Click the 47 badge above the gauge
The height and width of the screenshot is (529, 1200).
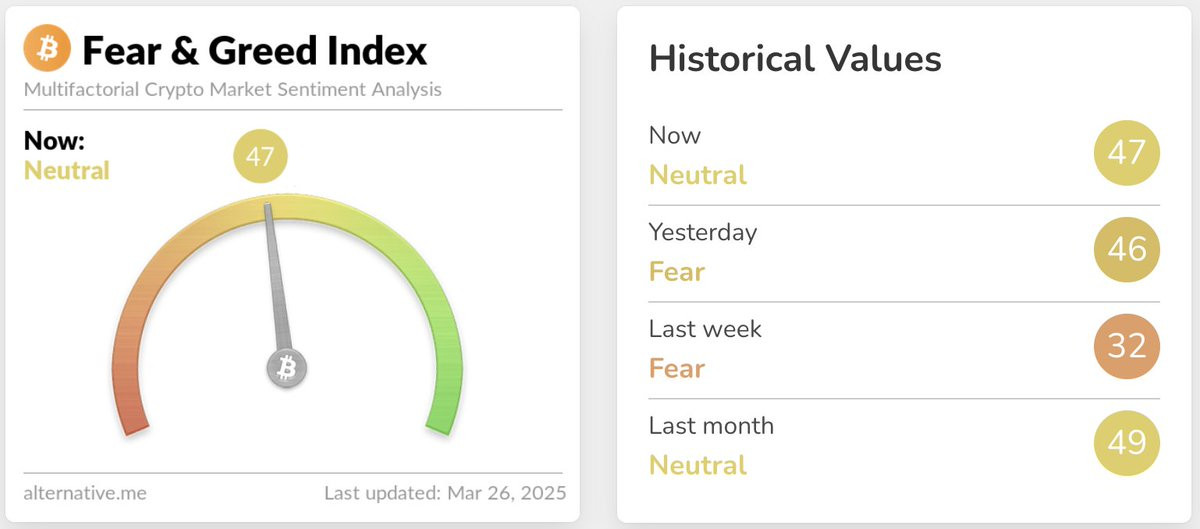[x=260, y=157]
